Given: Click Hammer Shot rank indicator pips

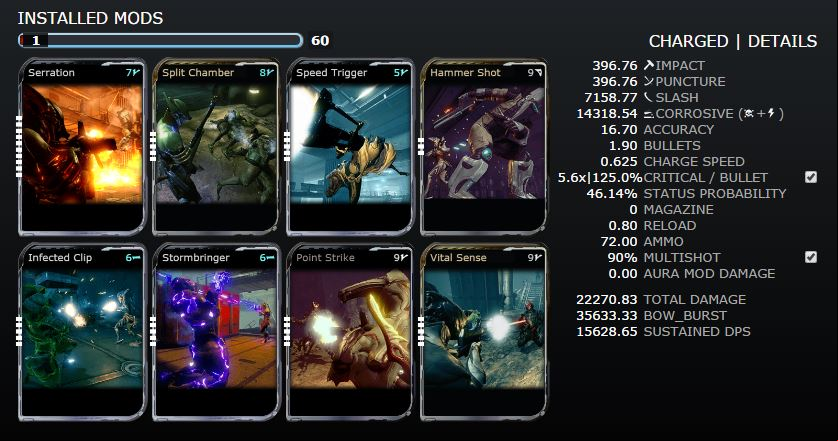Looking at the screenshot, I should coord(421,146).
